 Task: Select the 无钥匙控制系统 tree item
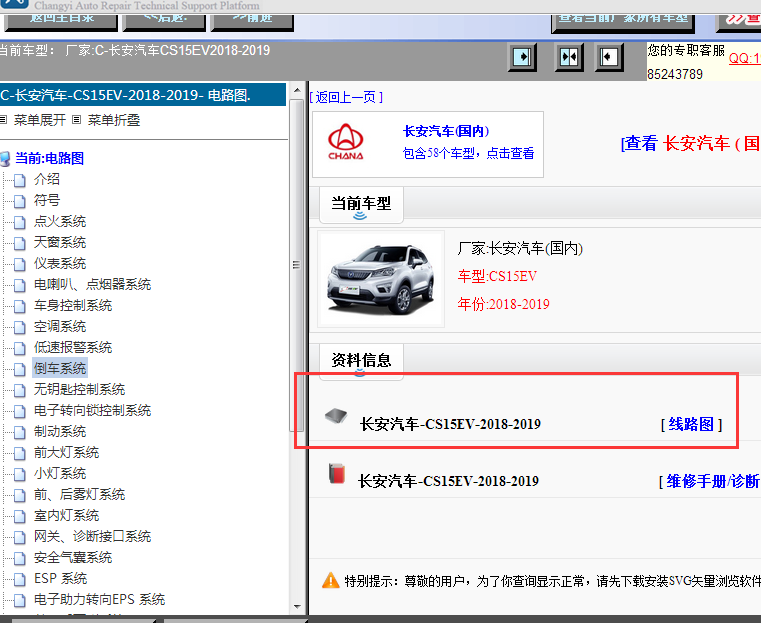80,389
